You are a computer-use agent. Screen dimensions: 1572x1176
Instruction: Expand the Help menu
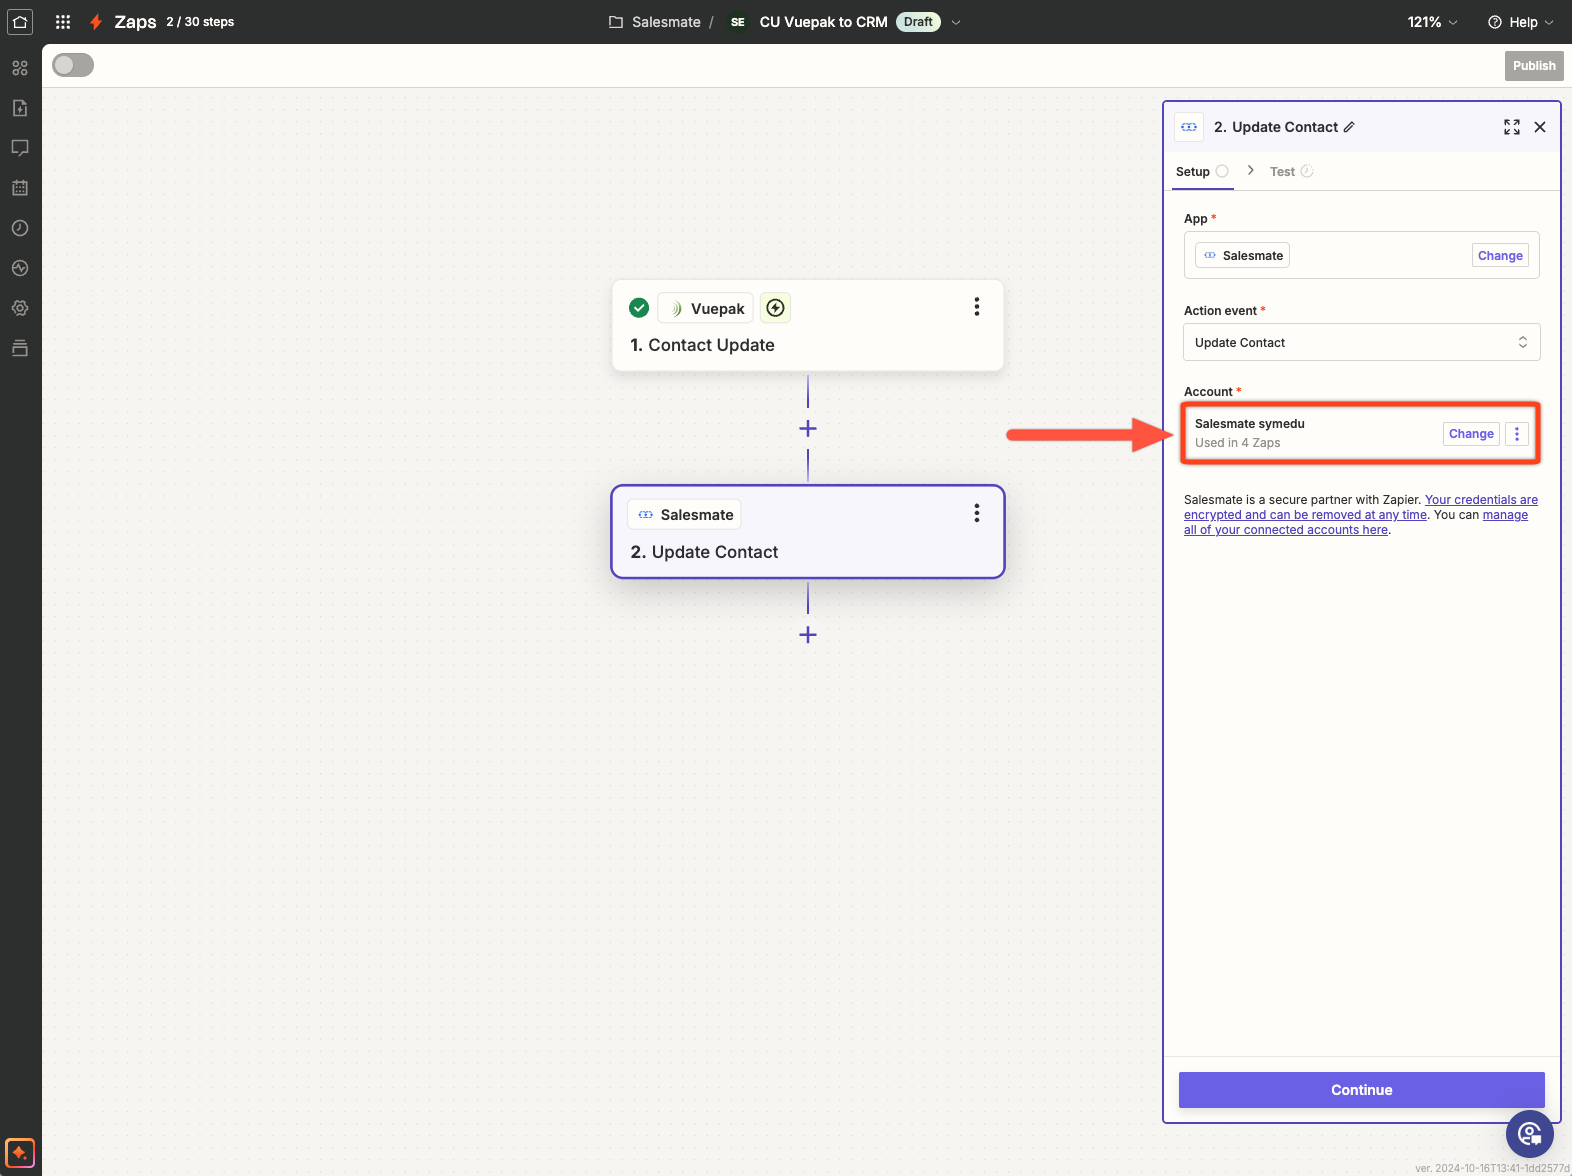tap(1520, 22)
